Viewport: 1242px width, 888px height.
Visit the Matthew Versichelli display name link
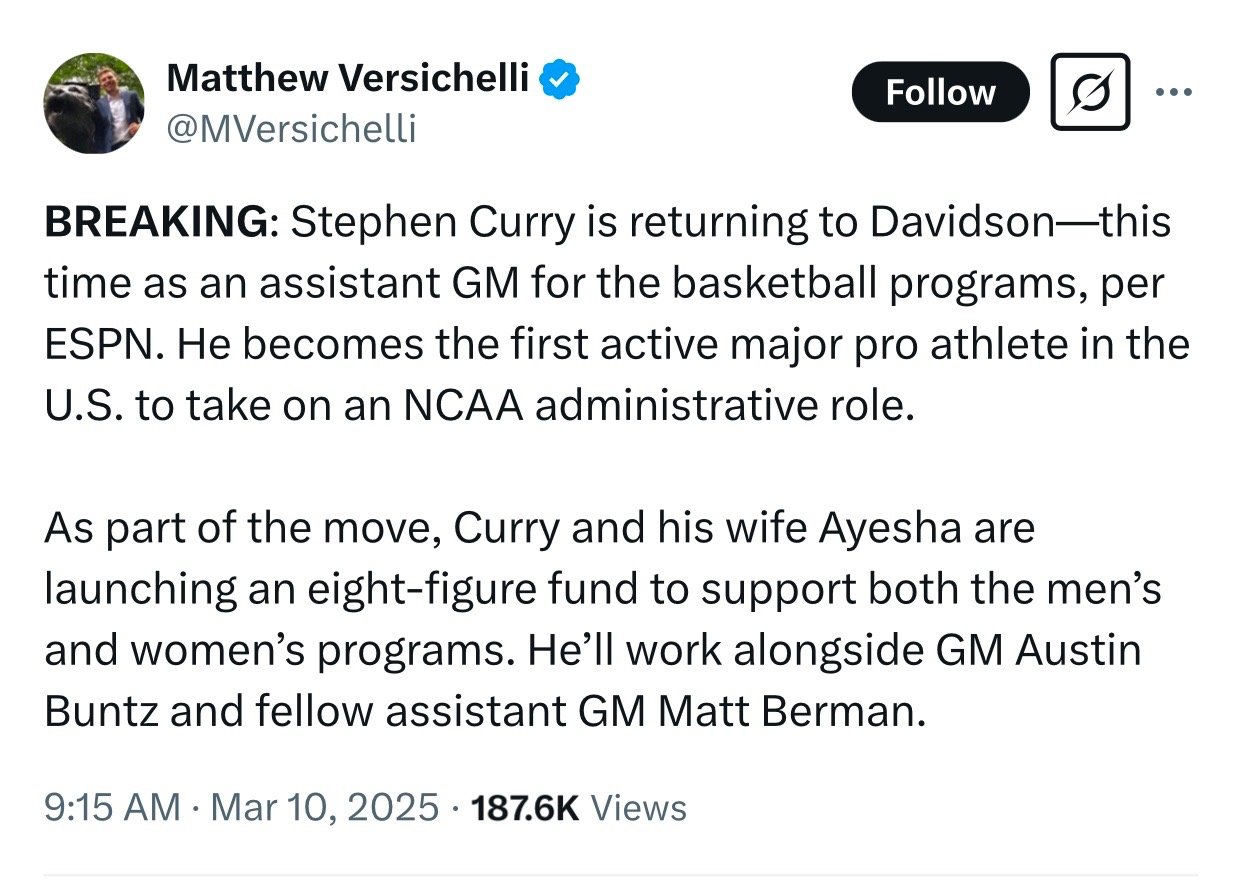tap(347, 77)
